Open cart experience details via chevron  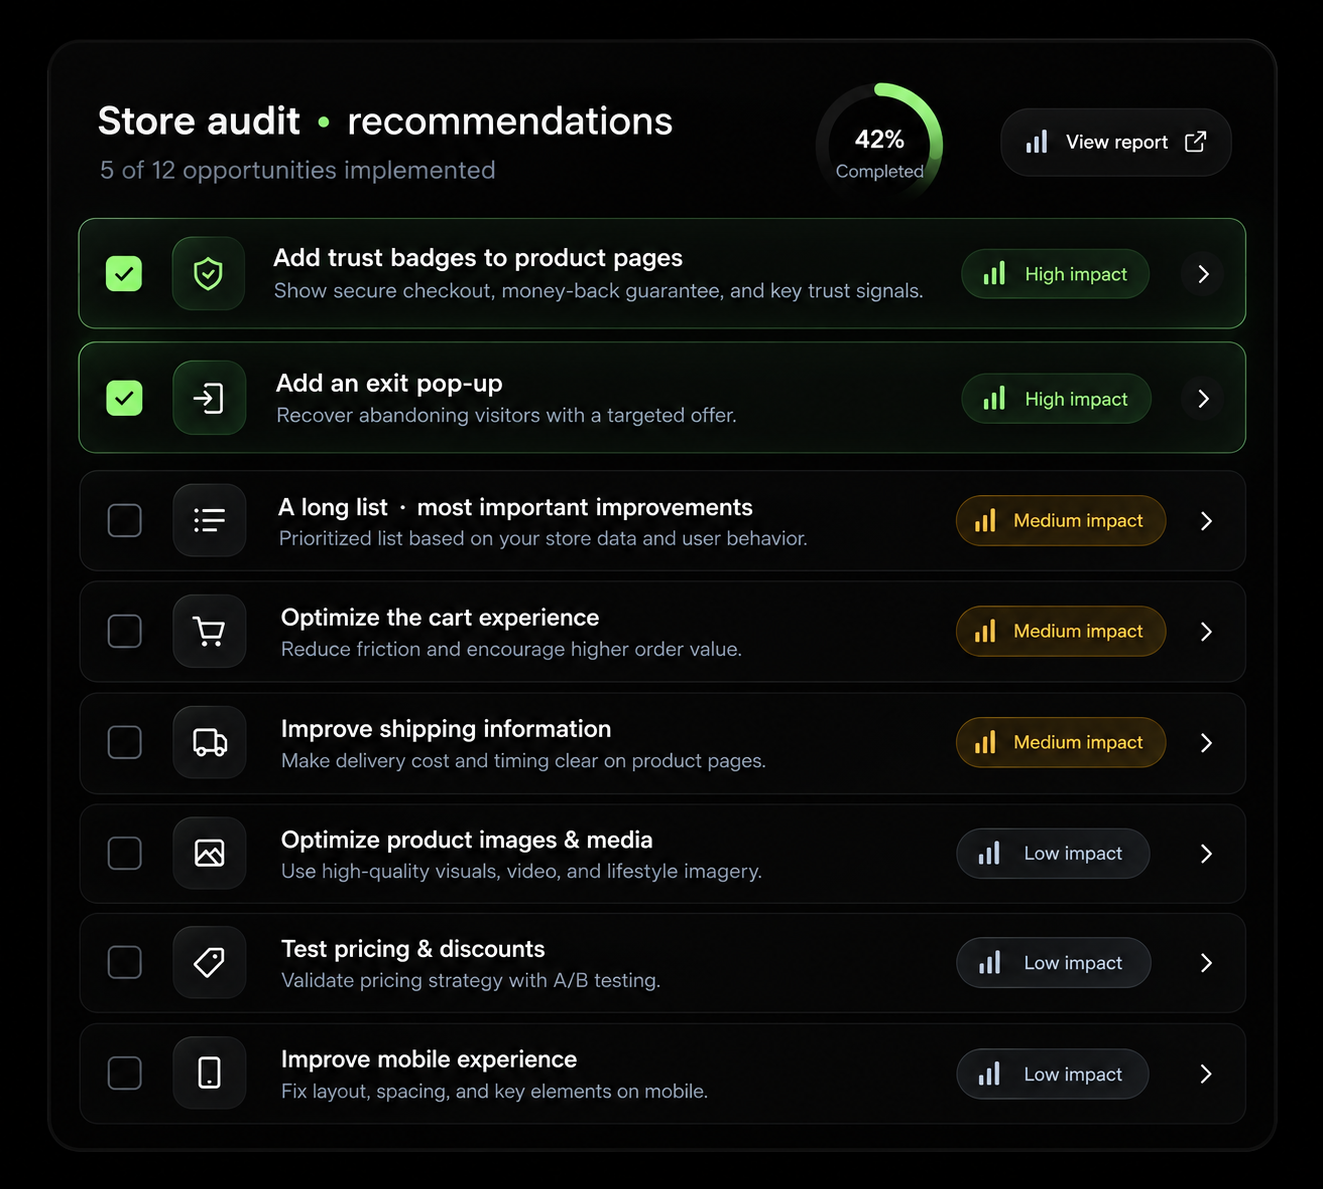point(1206,632)
